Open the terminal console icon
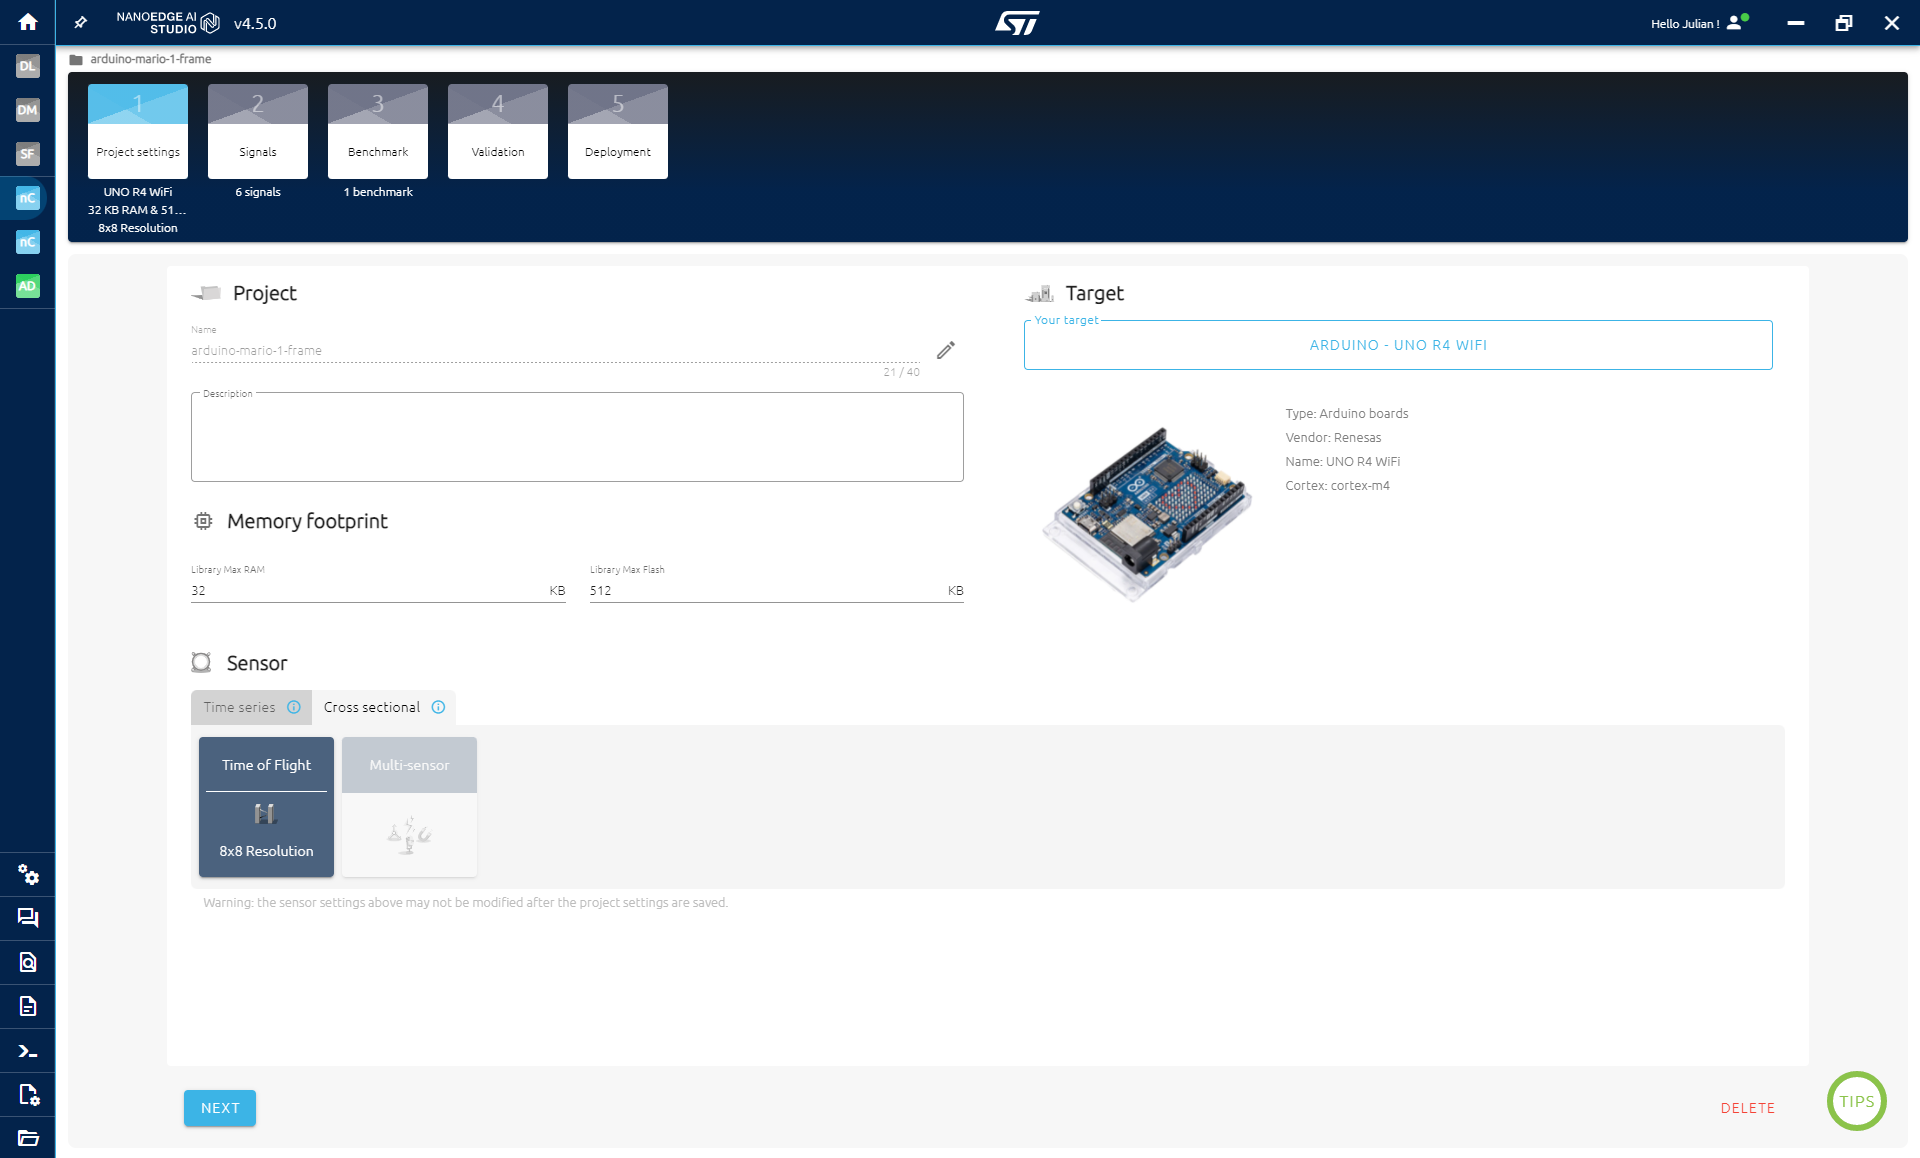Viewport: 1920px width, 1158px height. [x=28, y=1051]
